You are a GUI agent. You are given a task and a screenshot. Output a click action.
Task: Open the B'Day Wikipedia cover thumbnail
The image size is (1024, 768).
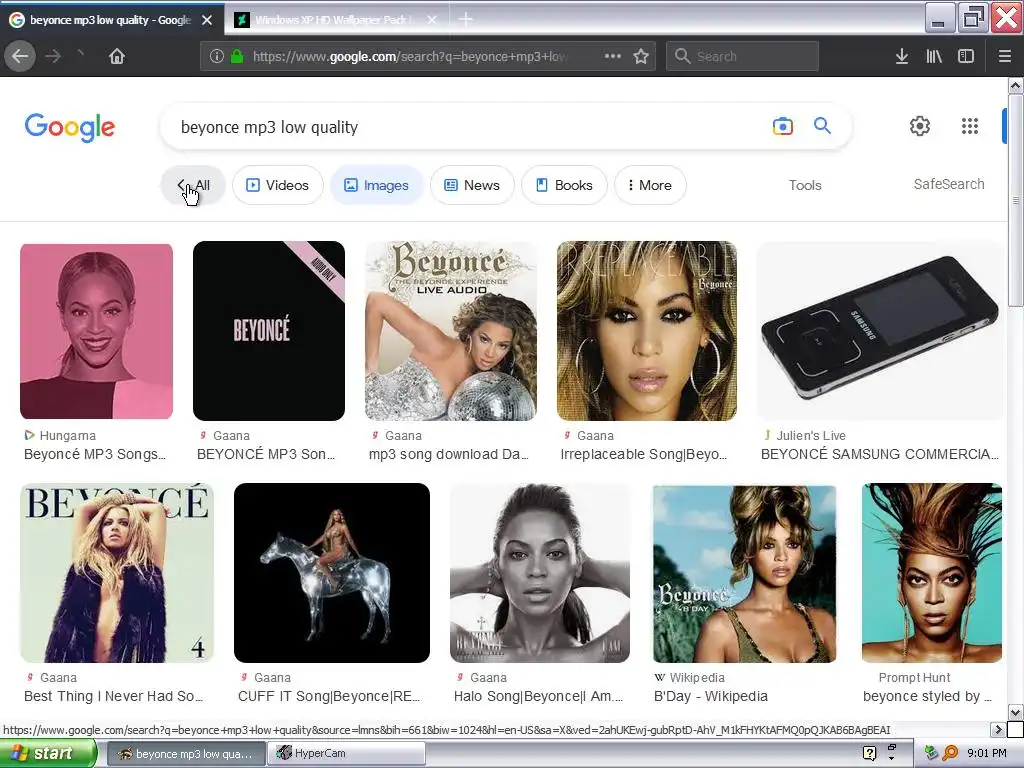(744, 573)
